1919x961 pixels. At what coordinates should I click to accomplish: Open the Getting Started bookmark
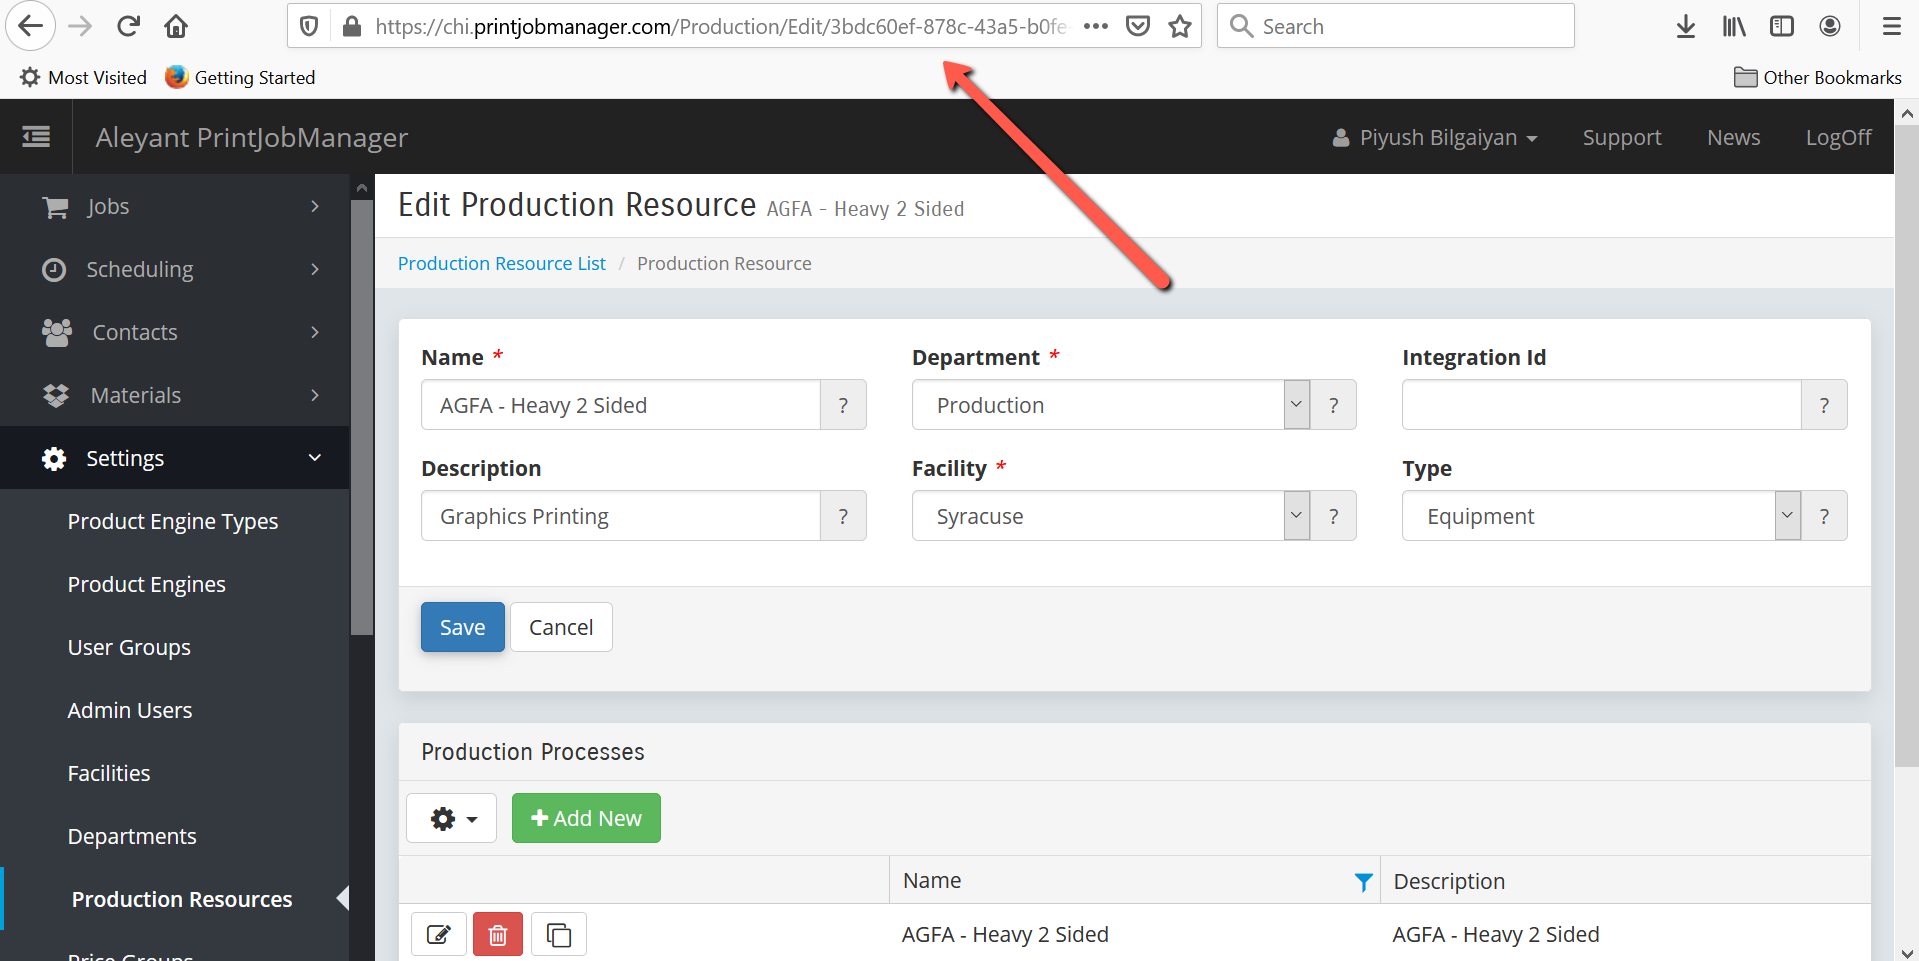tap(240, 77)
